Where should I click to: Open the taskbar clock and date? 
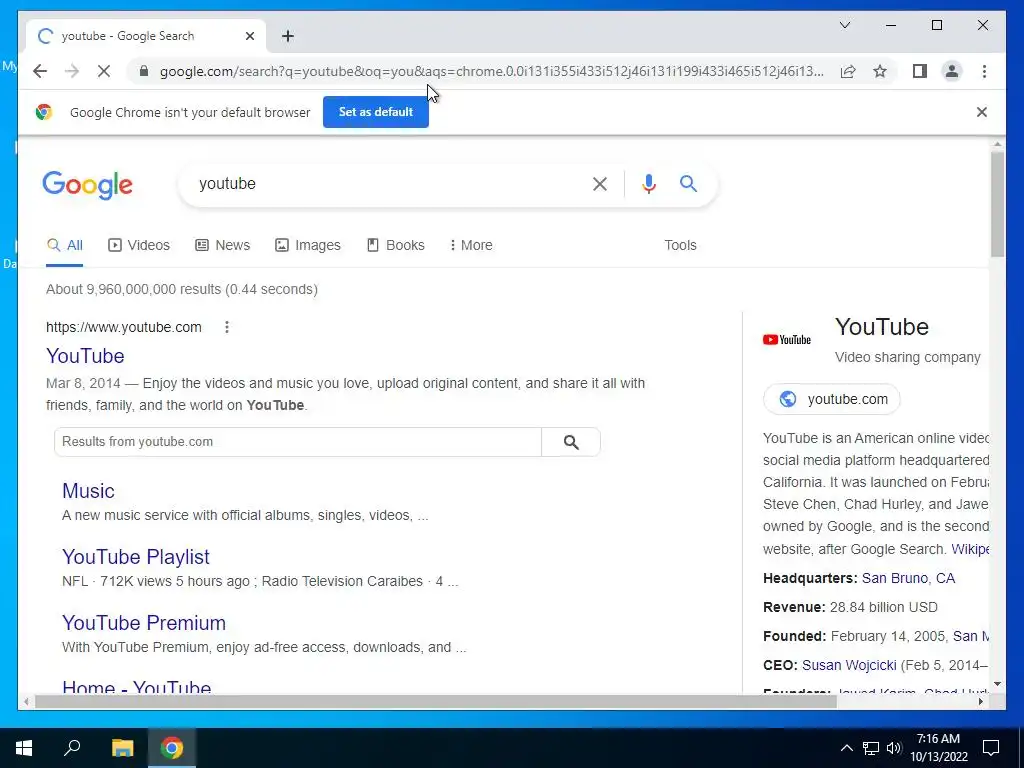[938, 748]
